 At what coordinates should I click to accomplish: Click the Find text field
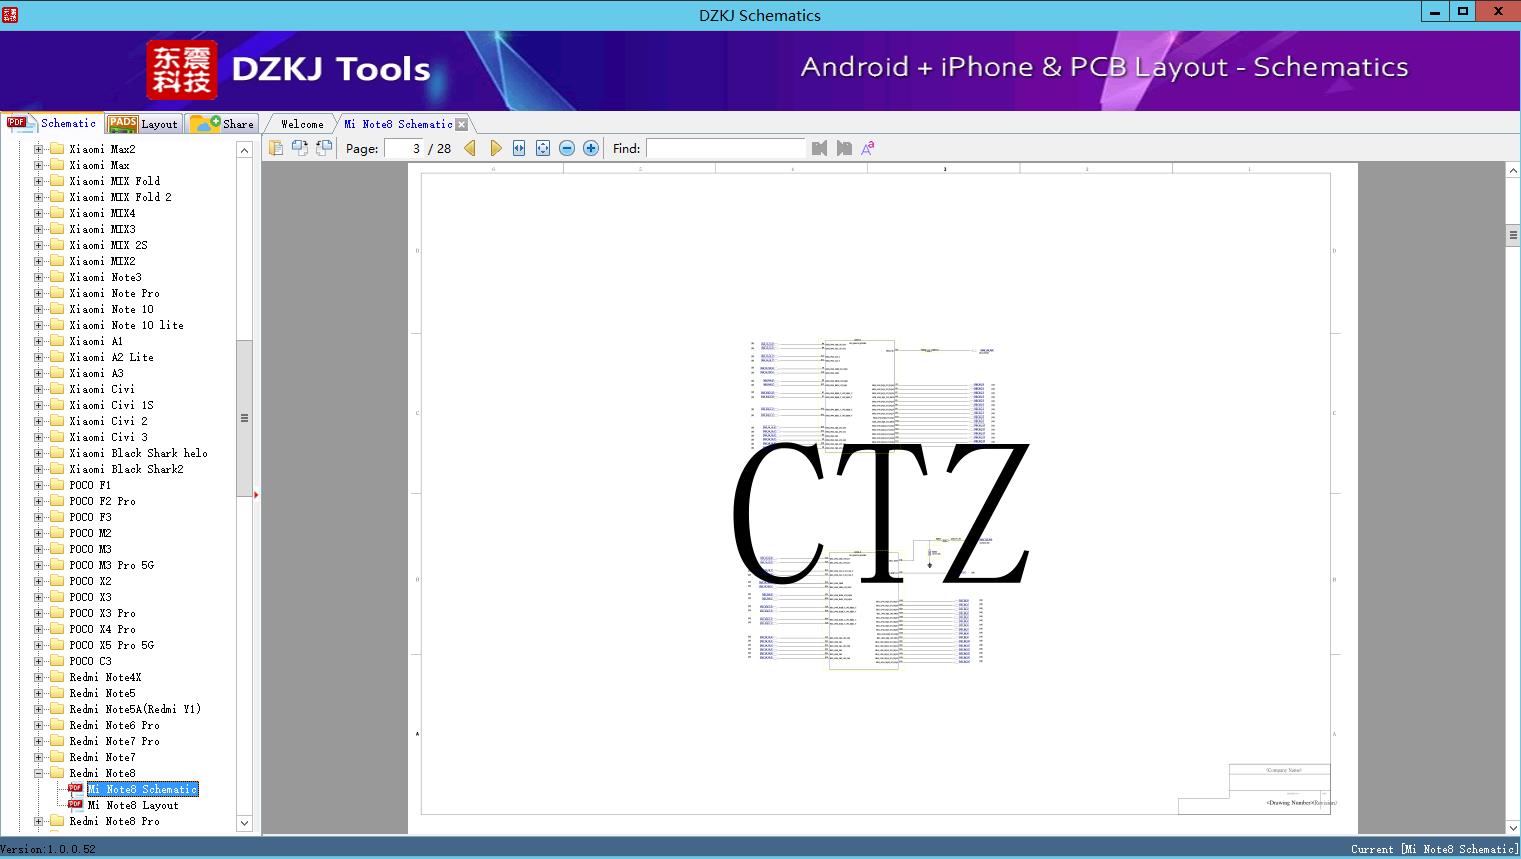[x=725, y=148]
